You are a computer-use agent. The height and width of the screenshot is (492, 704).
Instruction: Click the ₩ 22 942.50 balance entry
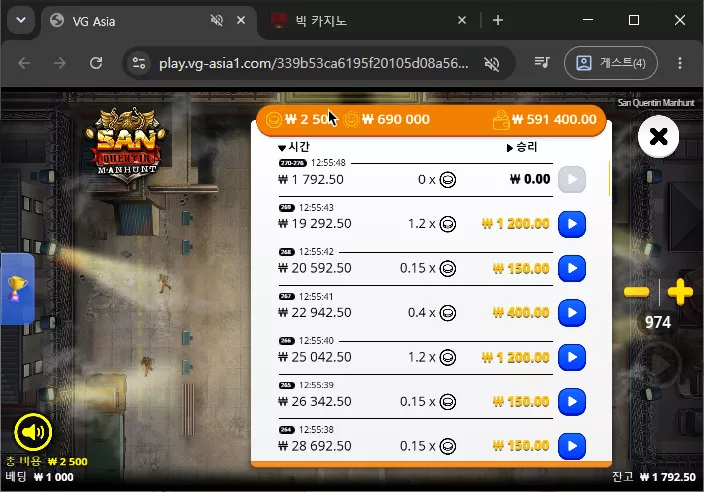pyautogui.click(x=315, y=312)
